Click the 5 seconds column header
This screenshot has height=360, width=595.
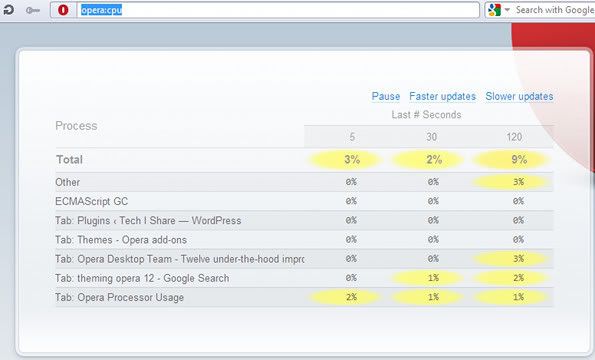click(352, 137)
